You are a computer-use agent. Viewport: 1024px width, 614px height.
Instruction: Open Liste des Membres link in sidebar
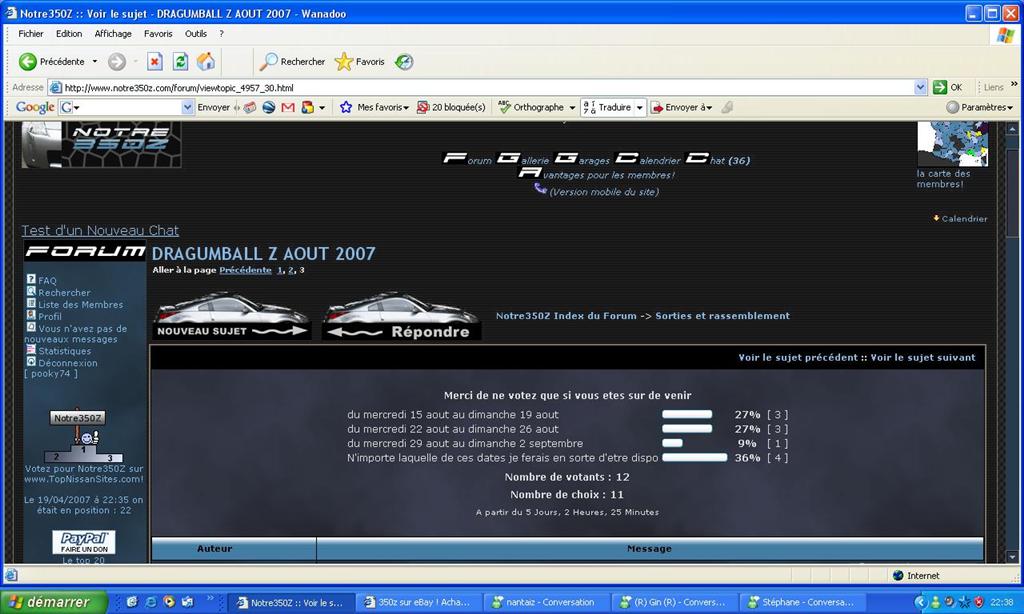[81, 305]
